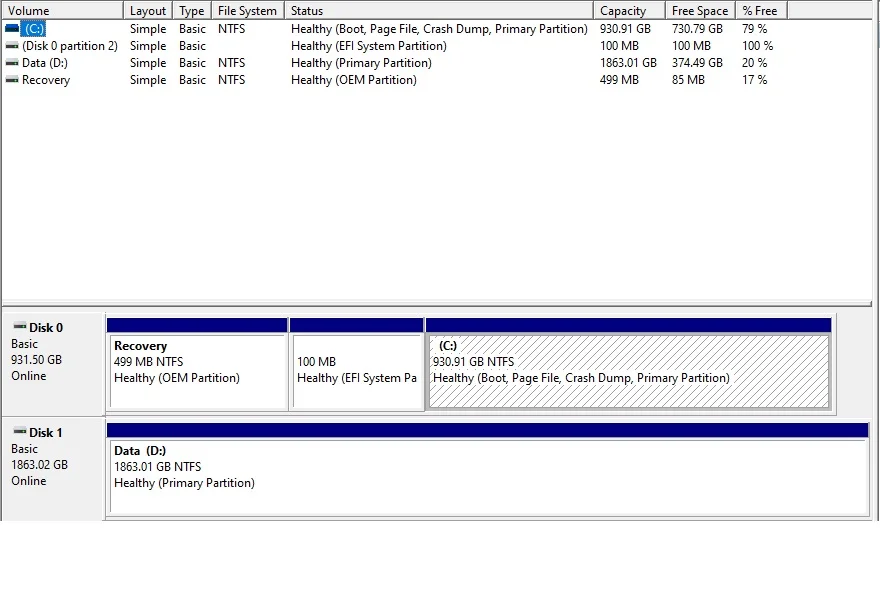Image resolution: width=880 pixels, height=616 pixels.
Task: Click the Disk 1 label
Action: (x=45, y=433)
